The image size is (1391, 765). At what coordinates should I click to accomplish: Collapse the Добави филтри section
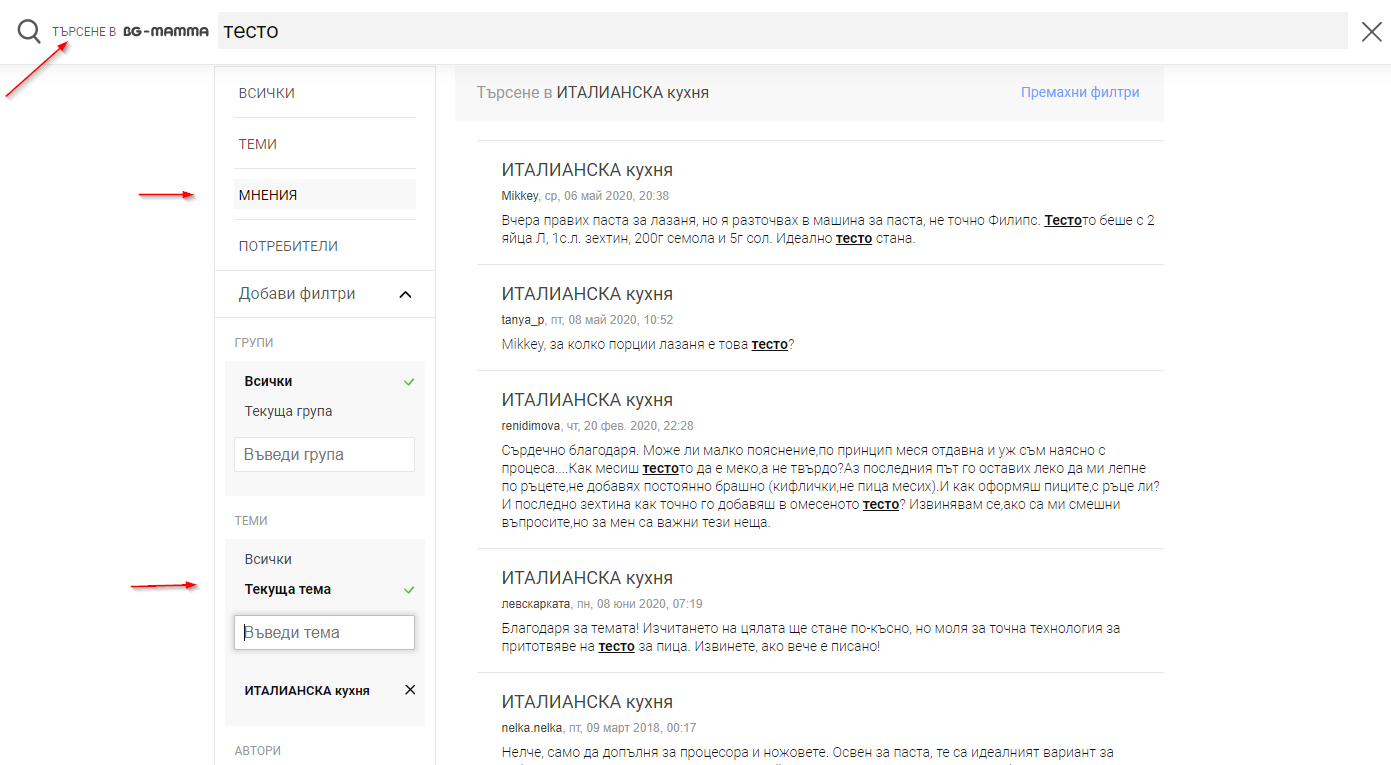tap(405, 294)
